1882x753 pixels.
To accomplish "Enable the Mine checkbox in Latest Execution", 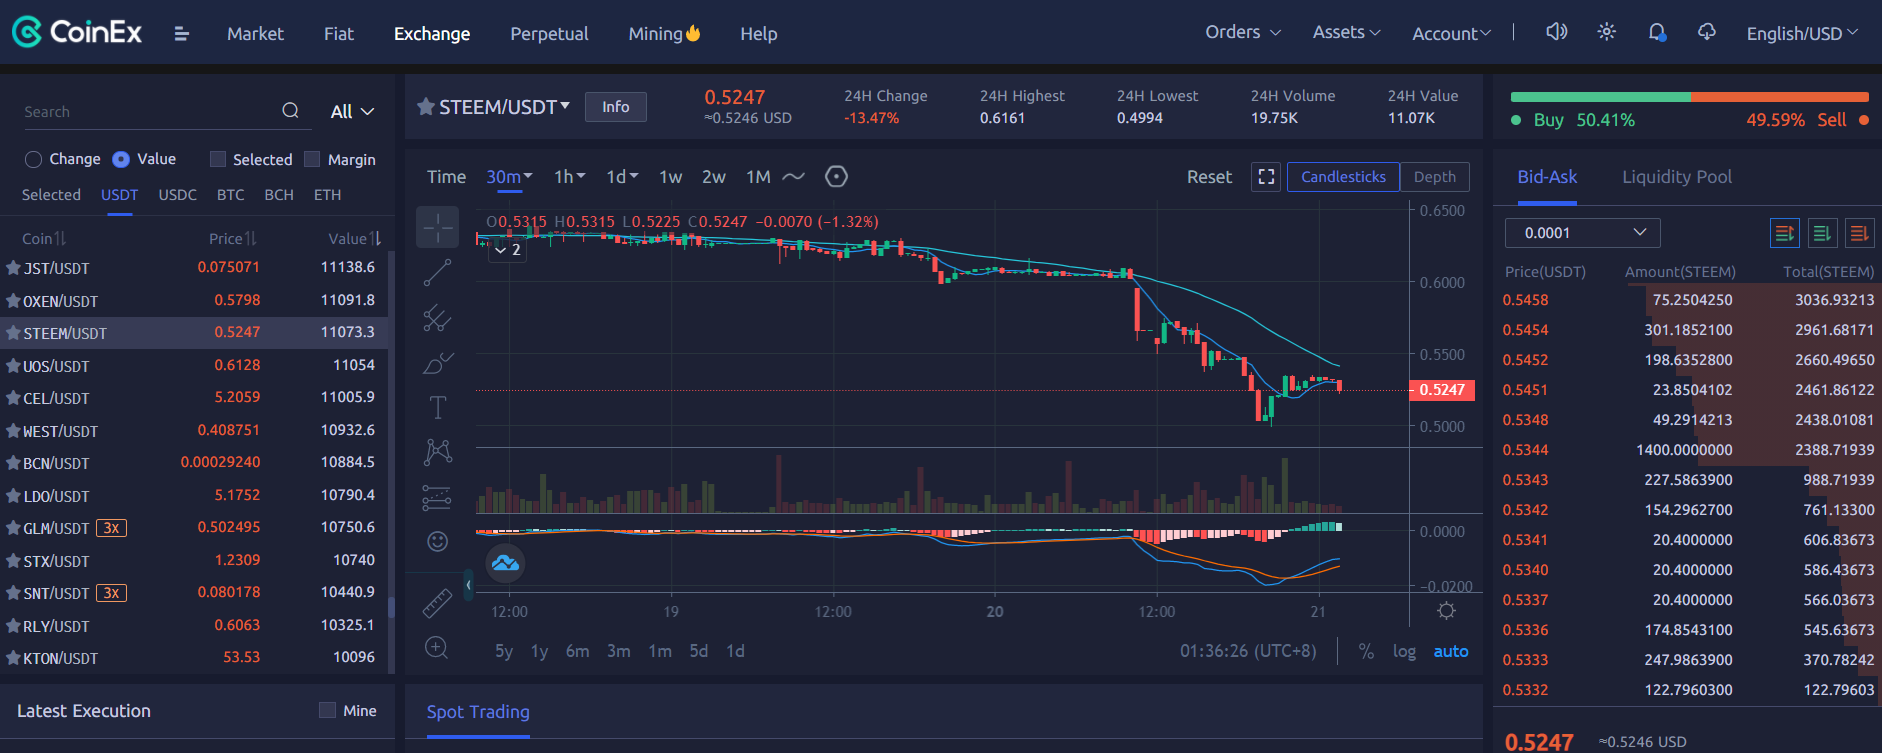I will click(327, 710).
